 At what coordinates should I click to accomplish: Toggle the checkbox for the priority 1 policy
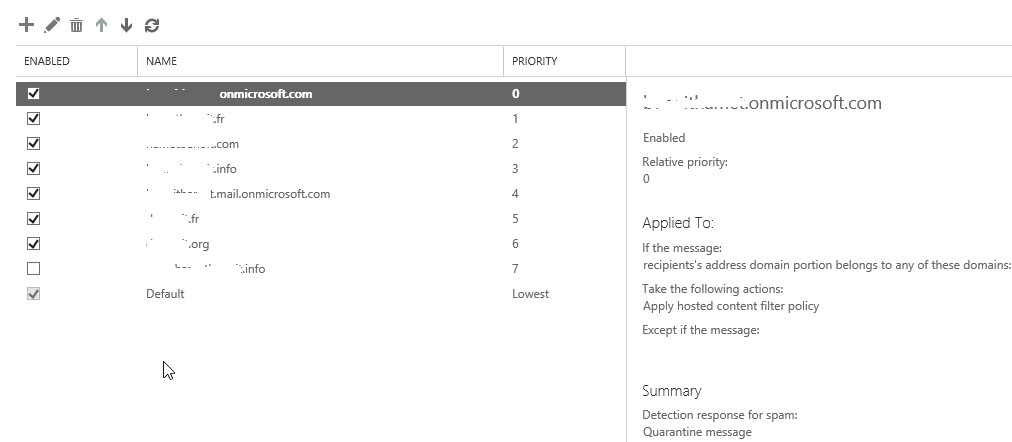(x=34, y=118)
